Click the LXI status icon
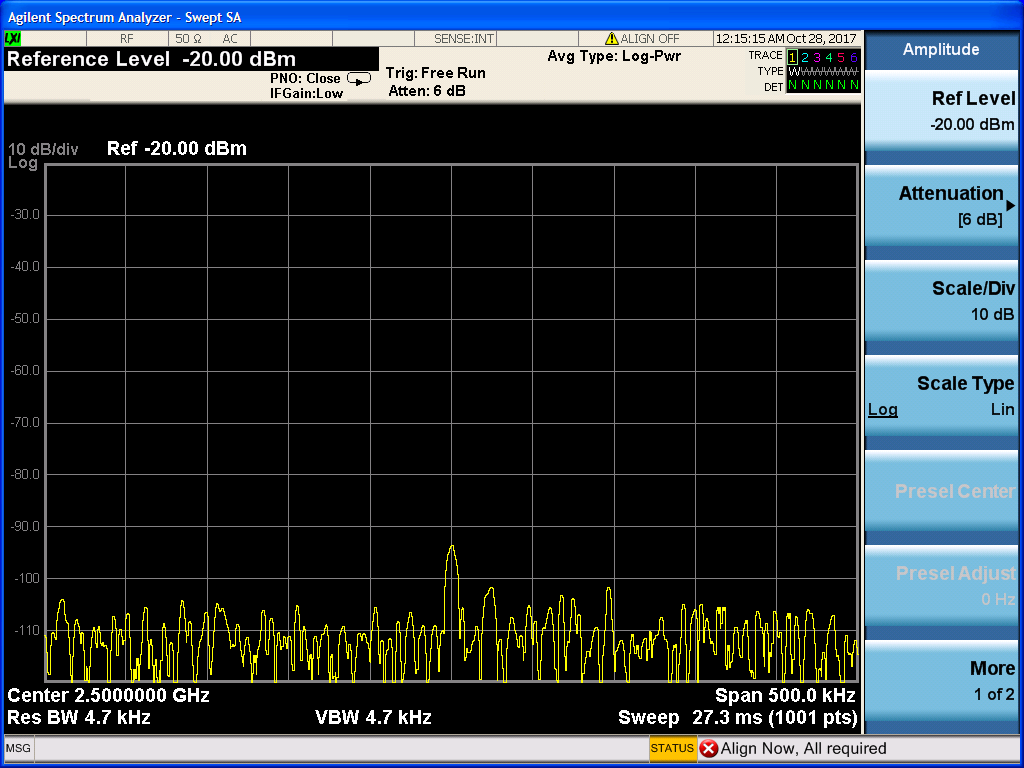Screen dimensions: 1024x768 coord(13,38)
